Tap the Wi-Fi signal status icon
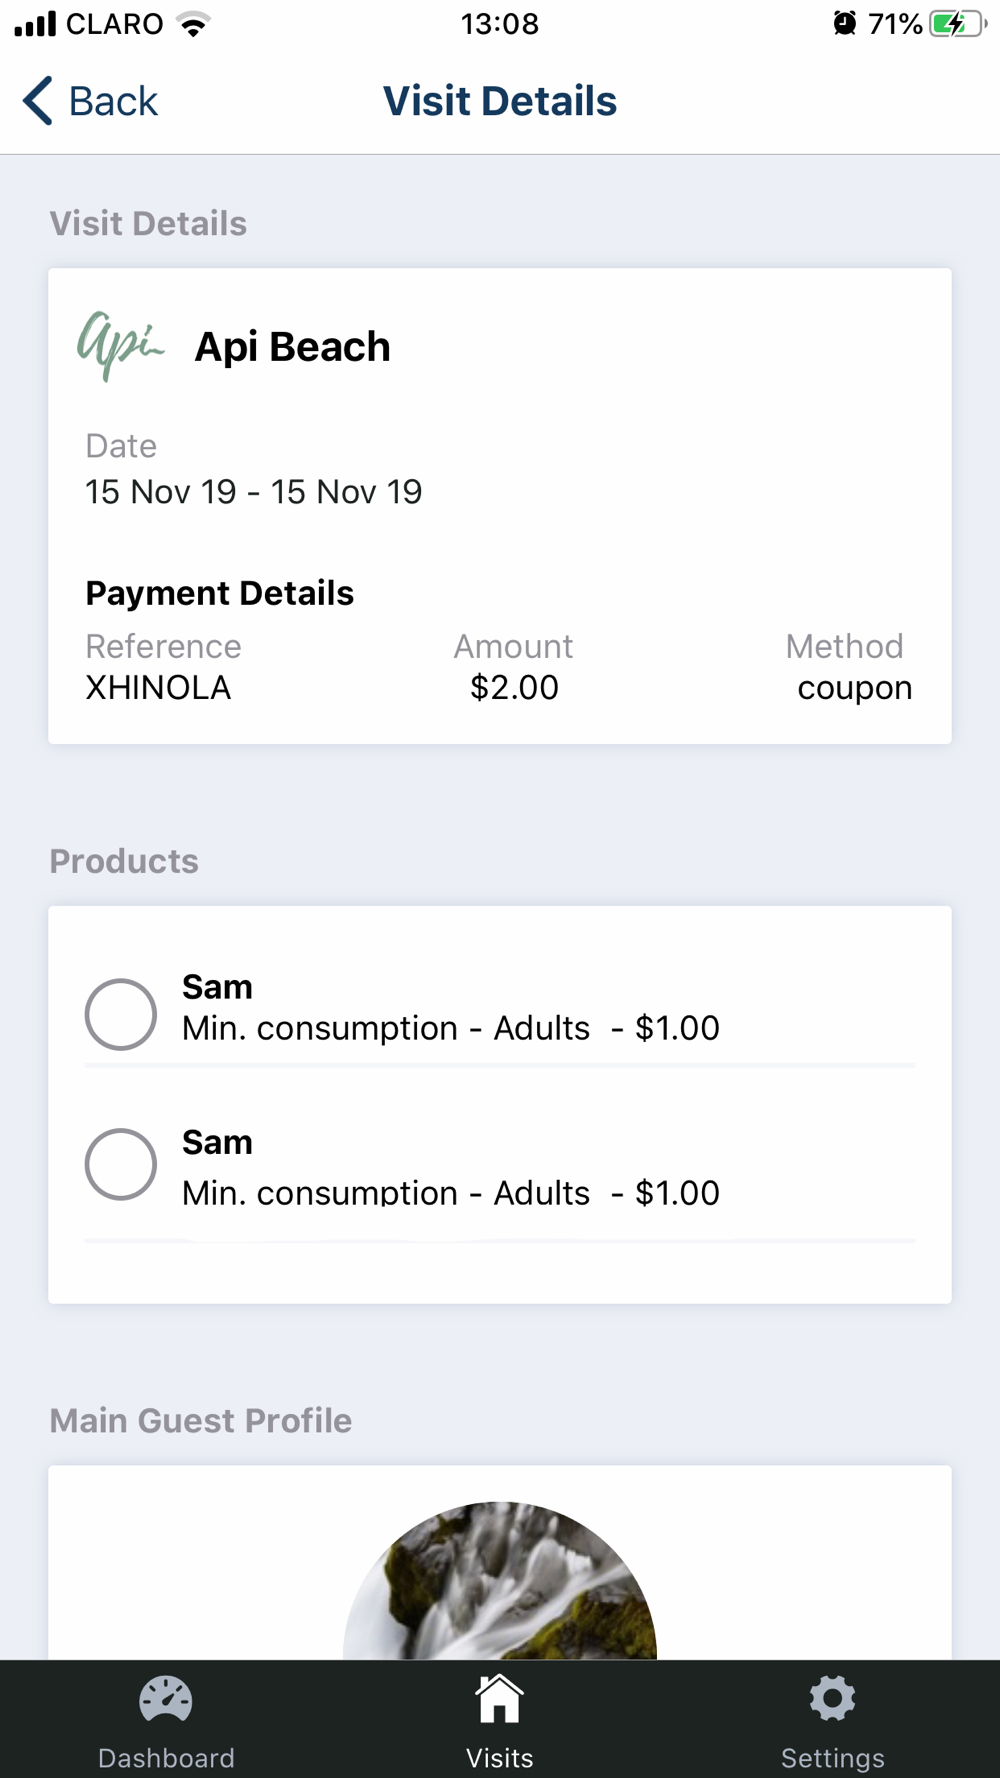 (x=193, y=24)
